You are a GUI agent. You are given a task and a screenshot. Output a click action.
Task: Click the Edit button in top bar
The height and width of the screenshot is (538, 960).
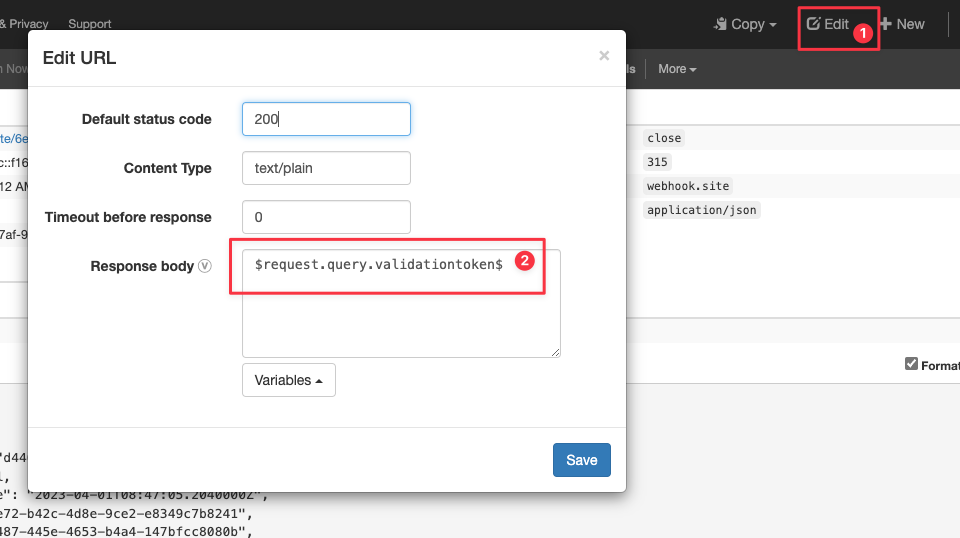tap(828, 24)
